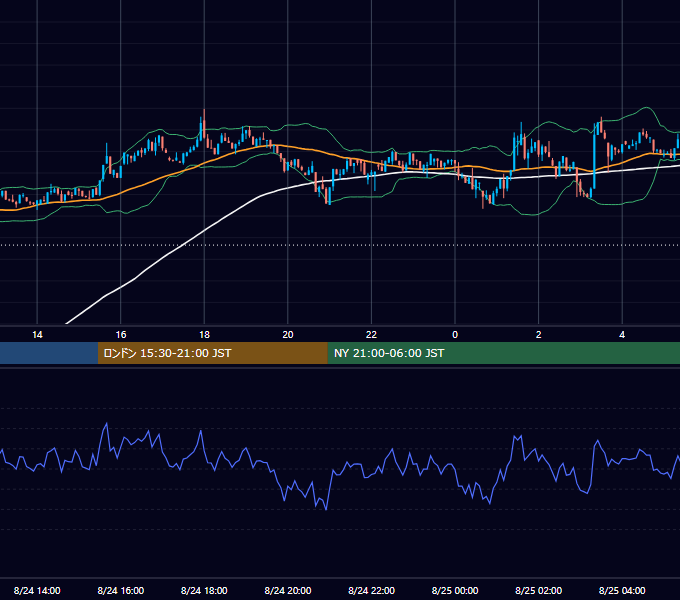Click the 8/24 22:00 date label
Image resolution: width=680 pixels, height=600 pixels.
point(371,590)
